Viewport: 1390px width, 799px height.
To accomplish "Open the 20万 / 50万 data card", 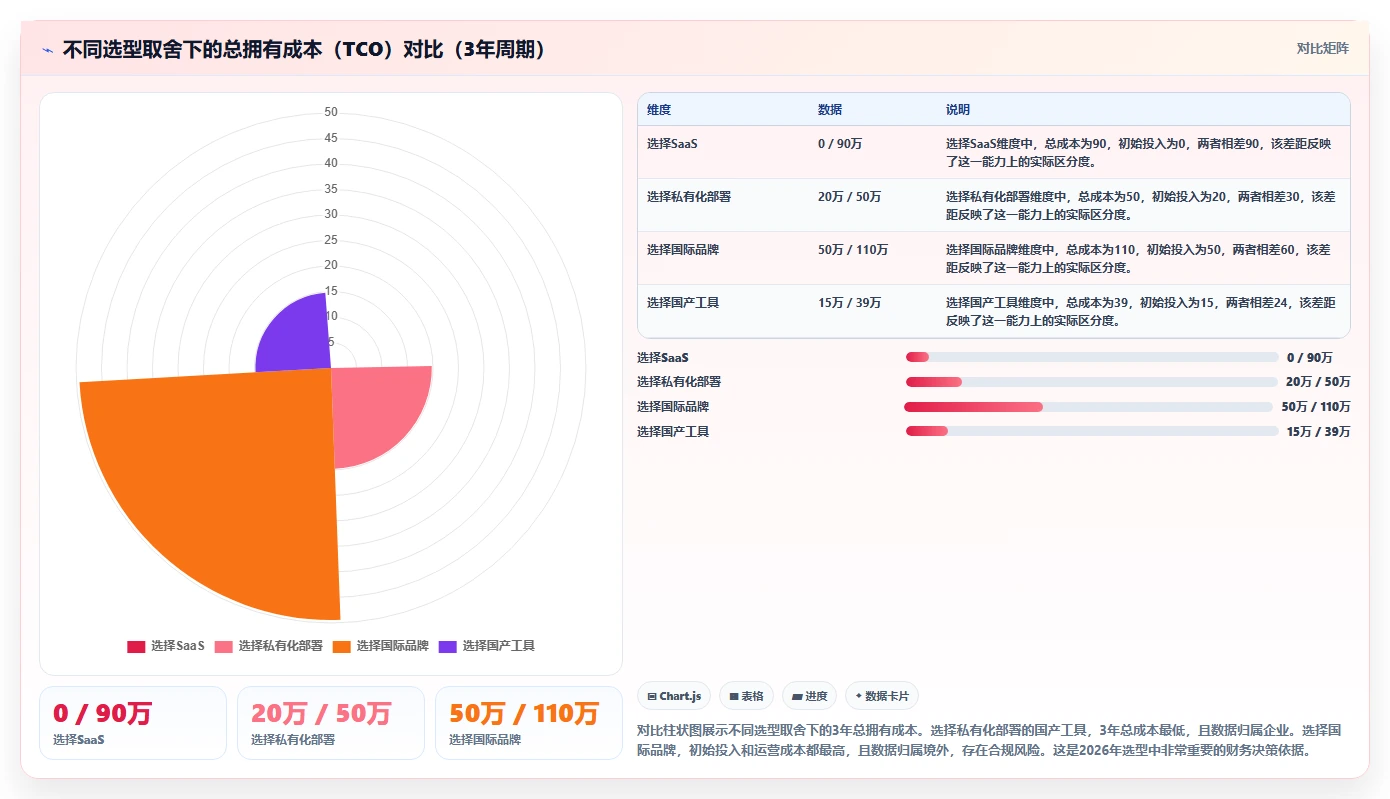I will (331, 723).
